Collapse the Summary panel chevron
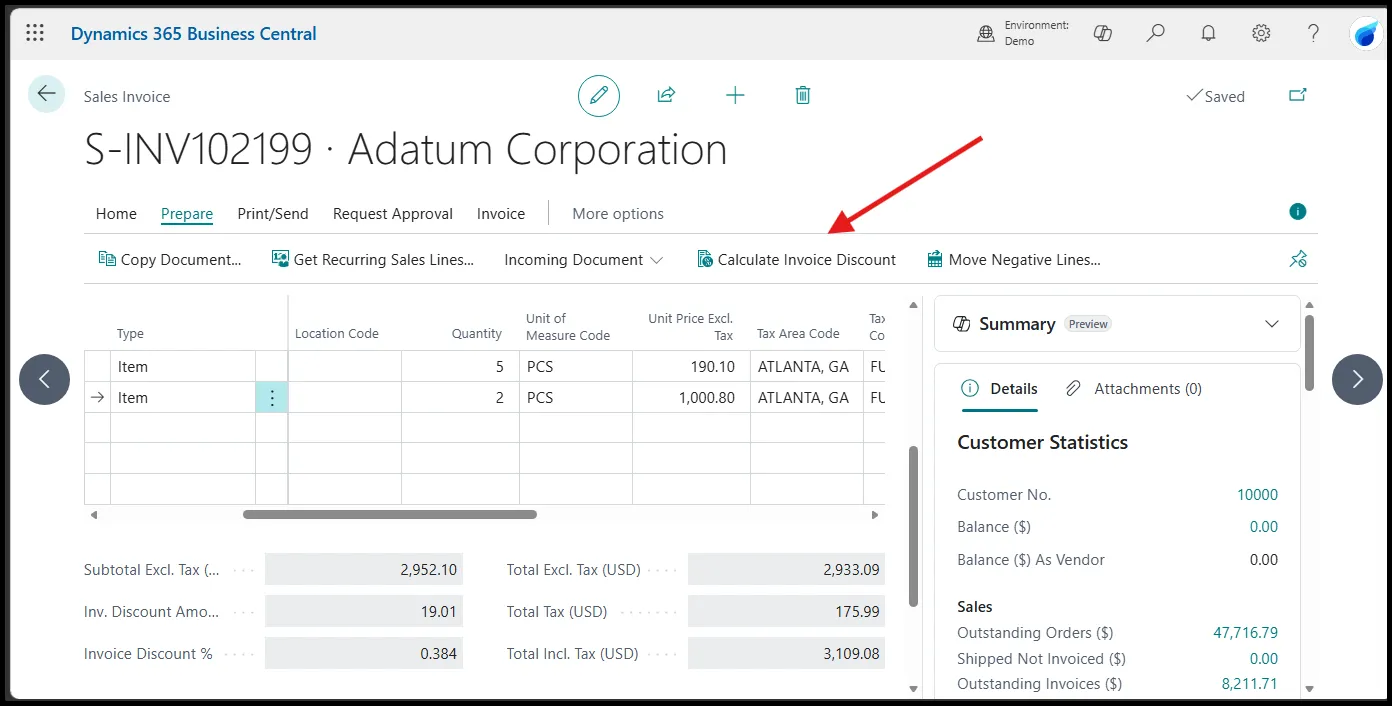This screenshot has width=1392, height=706. pyautogui.click(x=1272, y=324)
